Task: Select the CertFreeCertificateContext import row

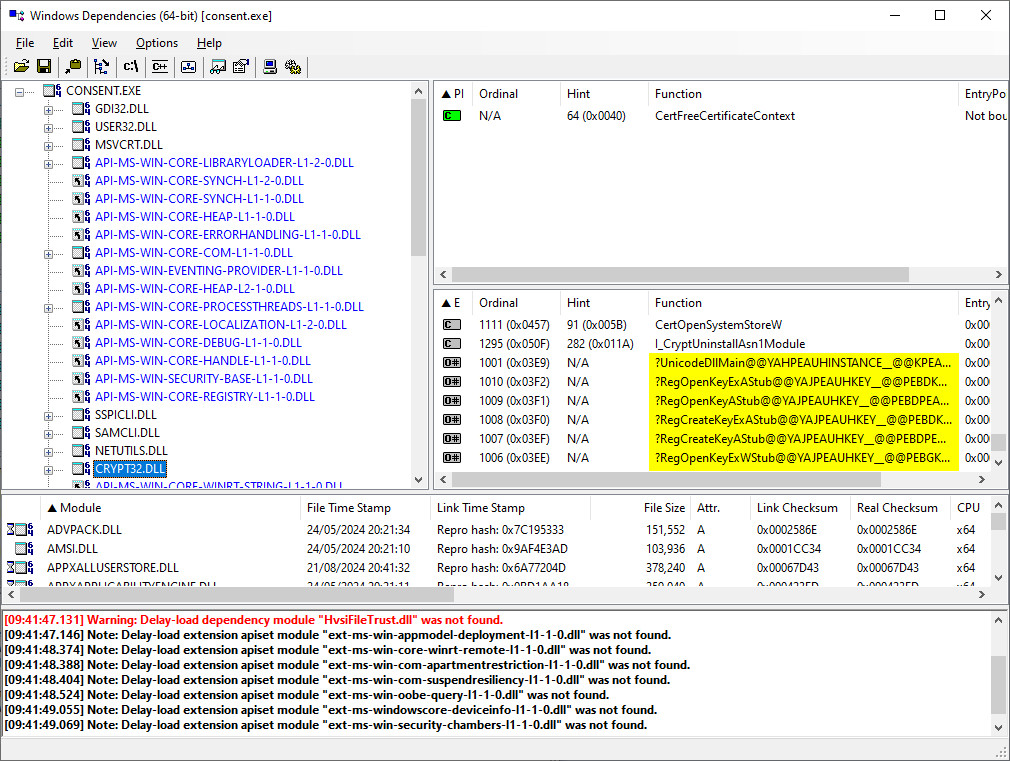Action: (720, 116)
